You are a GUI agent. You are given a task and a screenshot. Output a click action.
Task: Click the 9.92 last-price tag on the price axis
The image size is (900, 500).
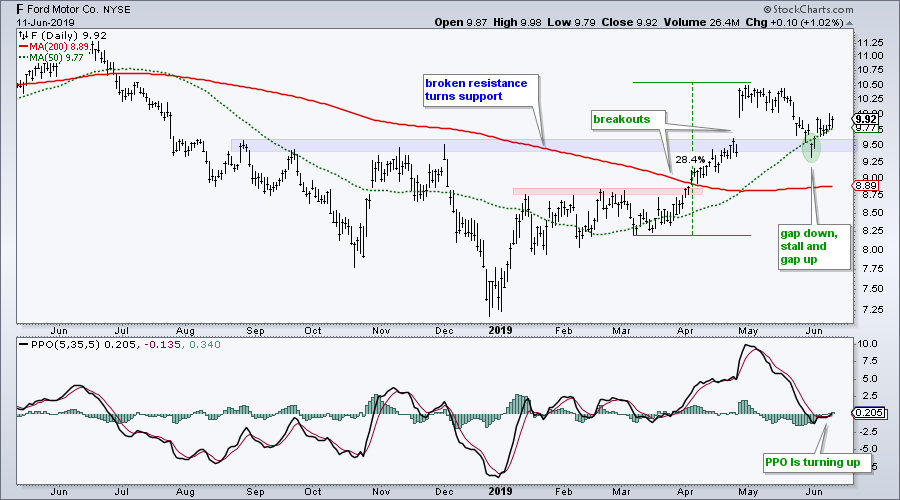pyautogui.click(x=866, y=119)
